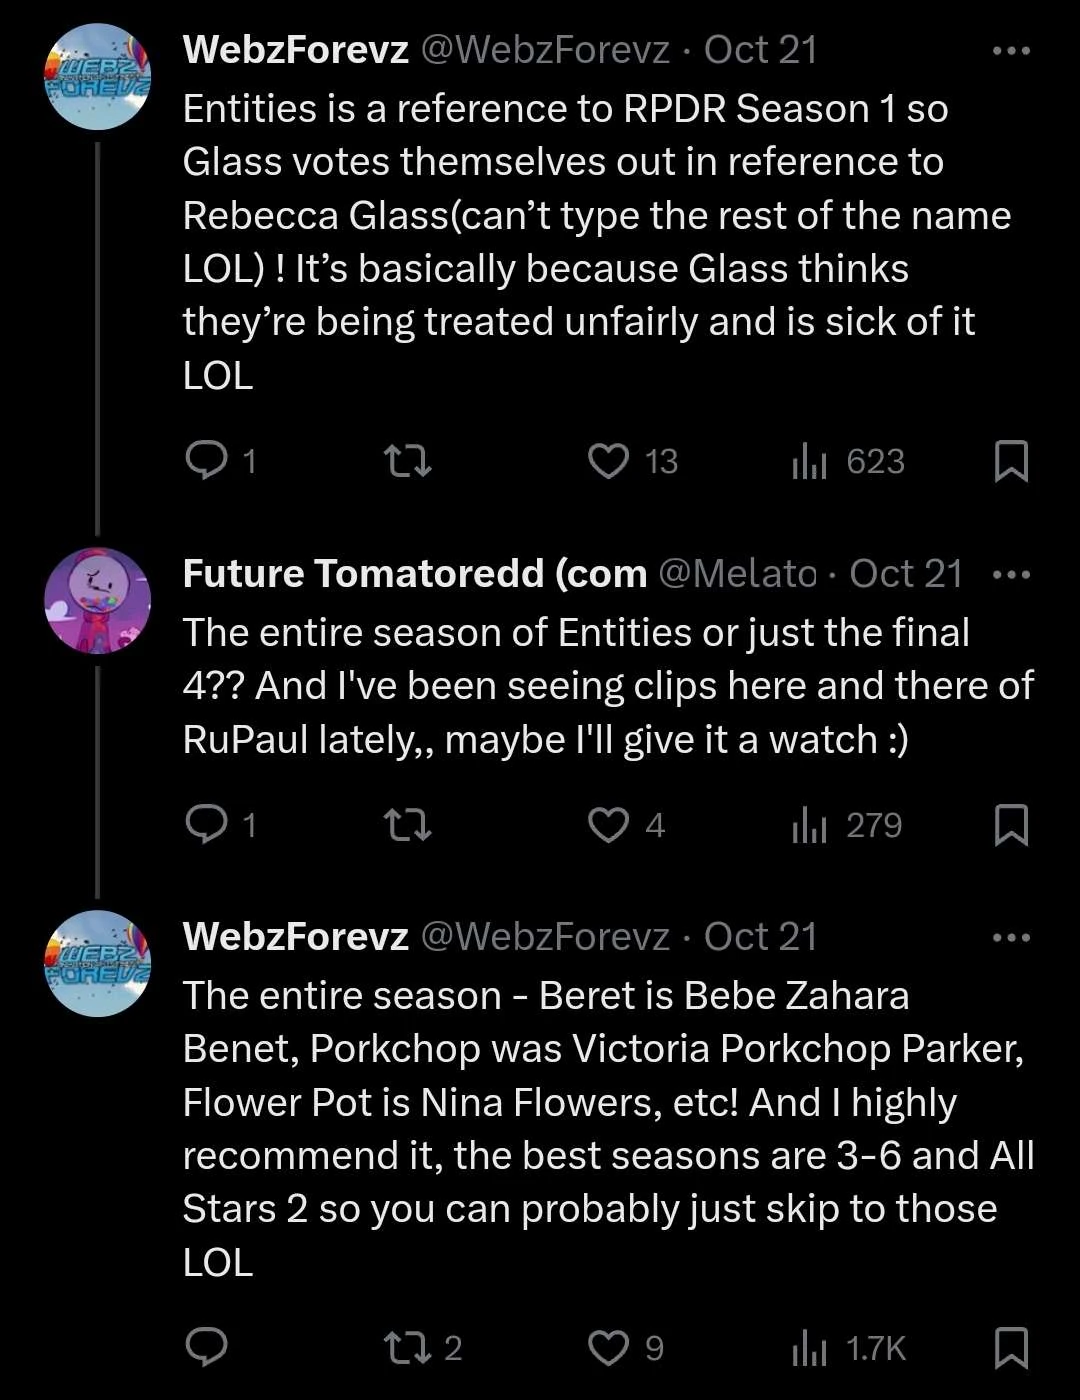
Task: Bookmark Future Tomatoredd's tweet
Action: (1011, 825)
